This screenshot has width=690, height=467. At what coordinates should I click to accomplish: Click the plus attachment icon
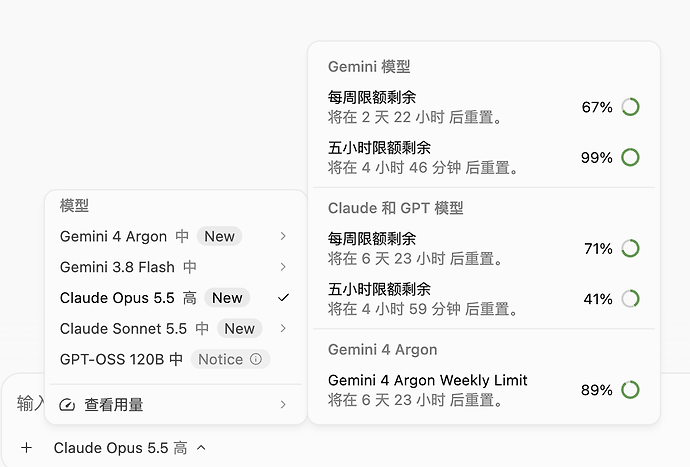coord(26,448)
